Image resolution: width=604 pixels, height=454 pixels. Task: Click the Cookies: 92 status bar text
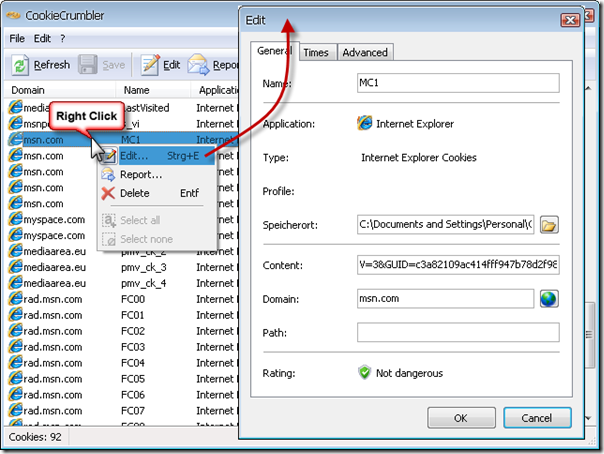35,437
